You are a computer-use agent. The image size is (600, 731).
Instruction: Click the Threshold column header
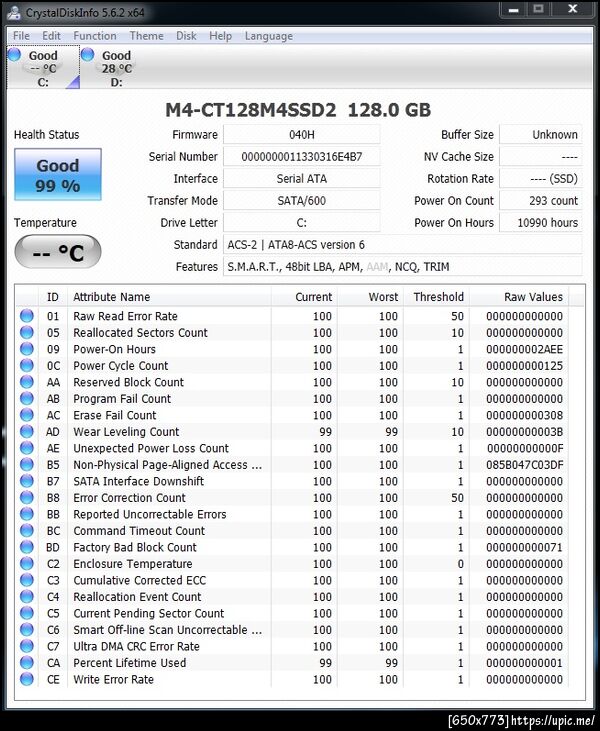tap(436, 297)
